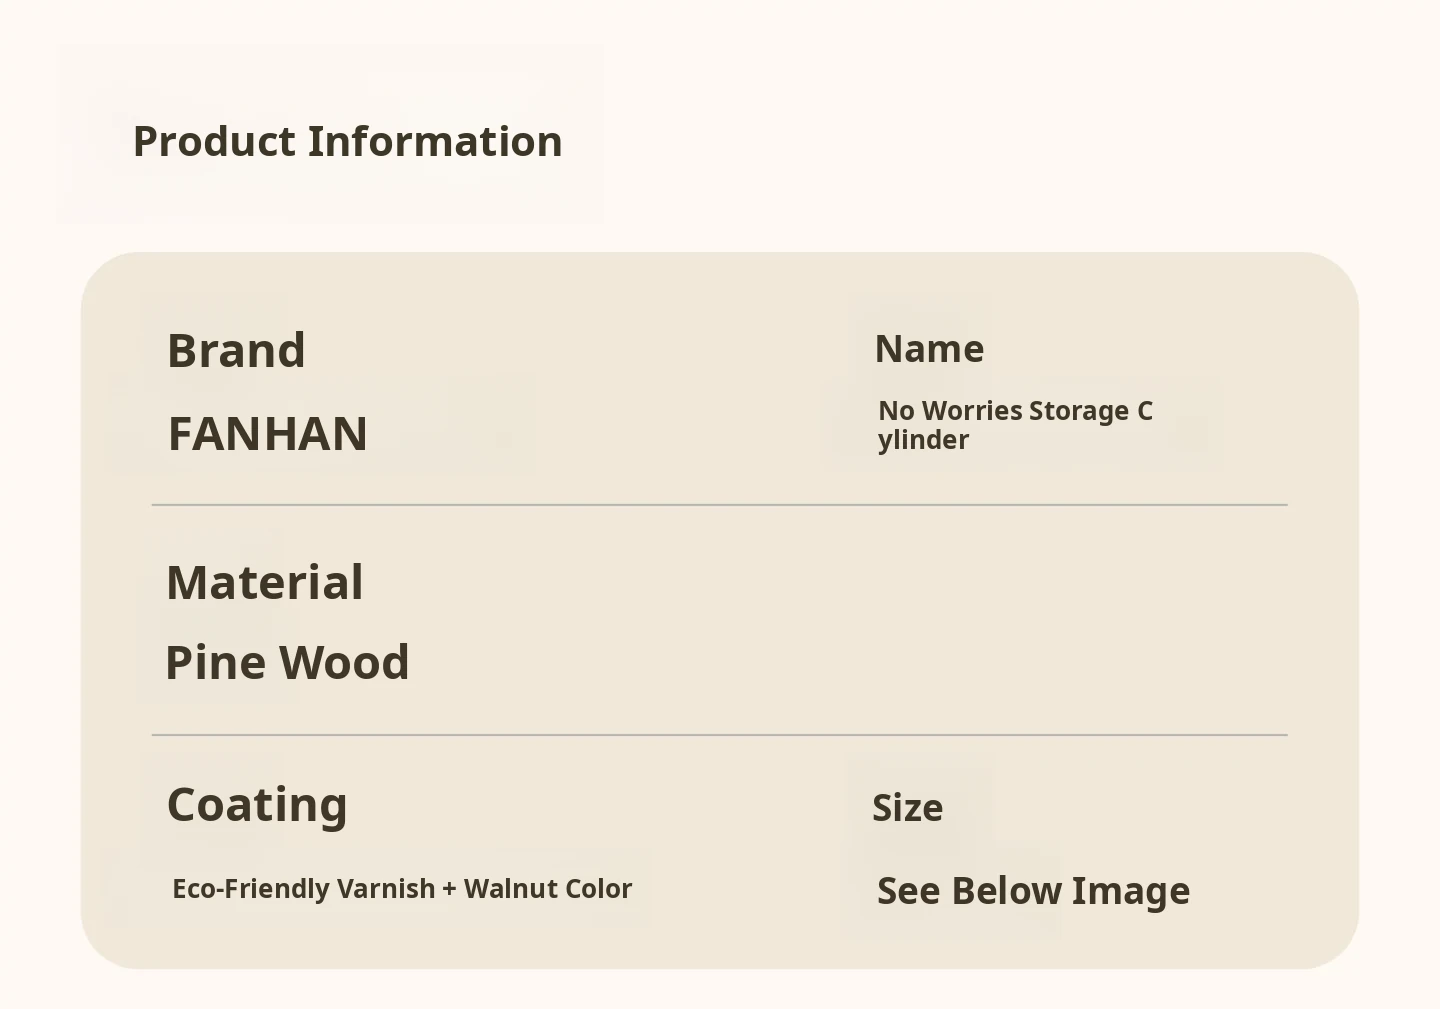The image size is (1440, 1009).
Task: Select the Name field label
Action: (929, 349)
